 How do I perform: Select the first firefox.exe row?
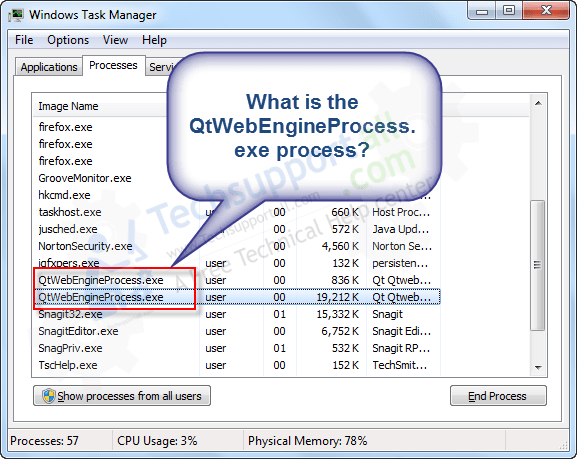pos(66,127)
